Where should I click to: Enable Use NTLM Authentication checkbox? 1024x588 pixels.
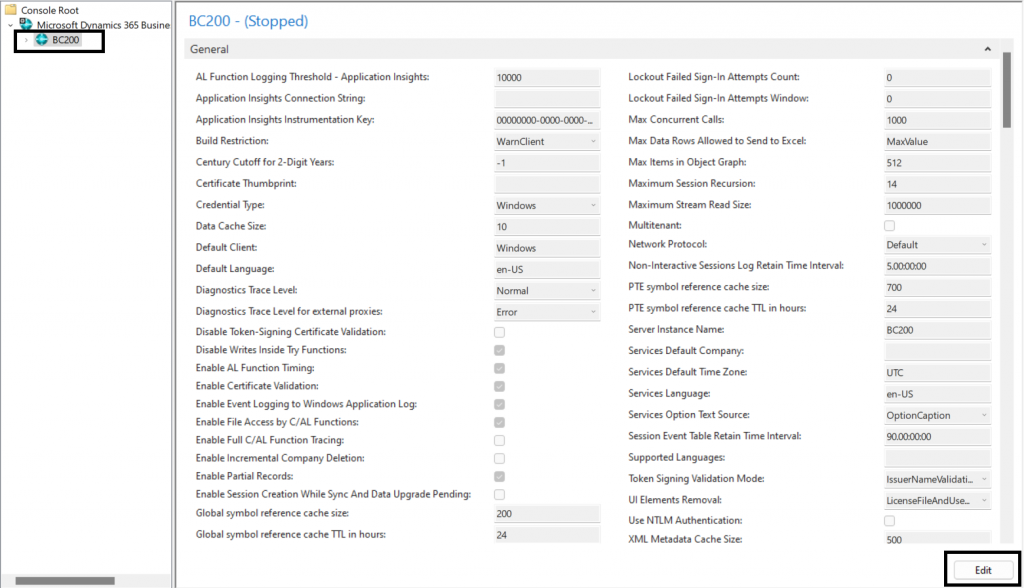(x=890, y=521)
